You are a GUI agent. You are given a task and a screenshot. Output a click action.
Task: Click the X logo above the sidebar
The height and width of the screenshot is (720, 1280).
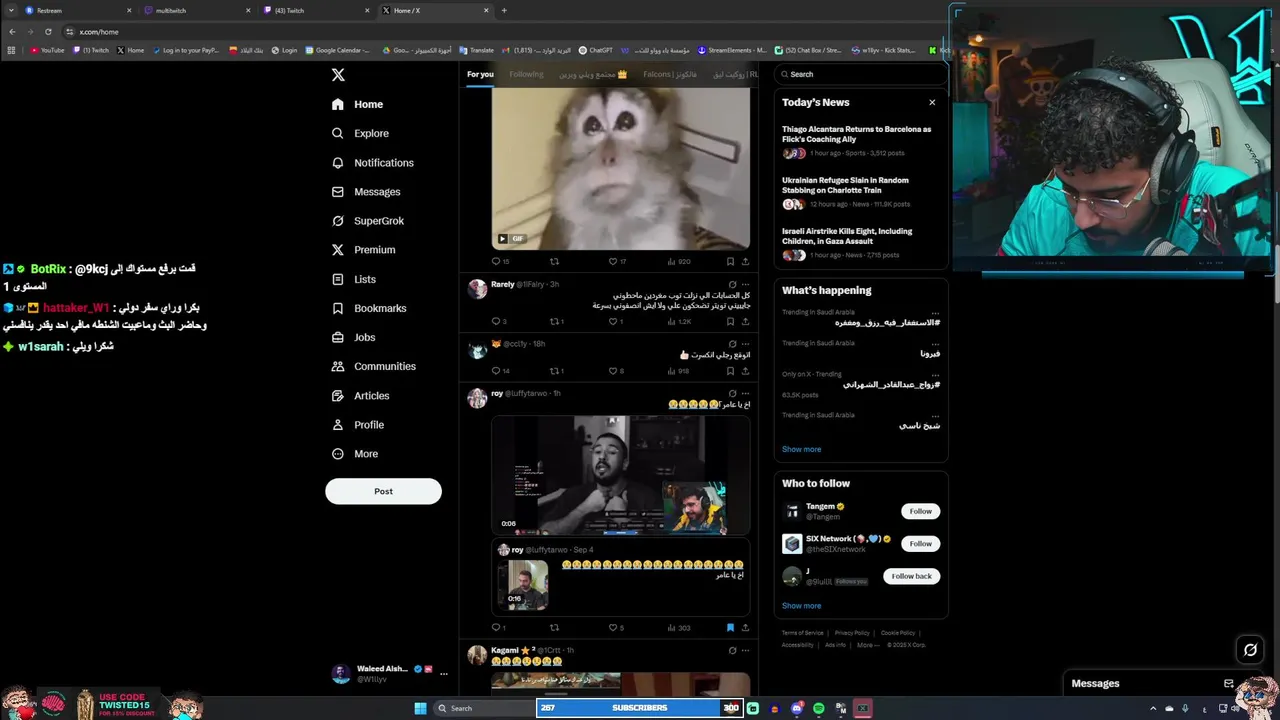coord(338,75)
